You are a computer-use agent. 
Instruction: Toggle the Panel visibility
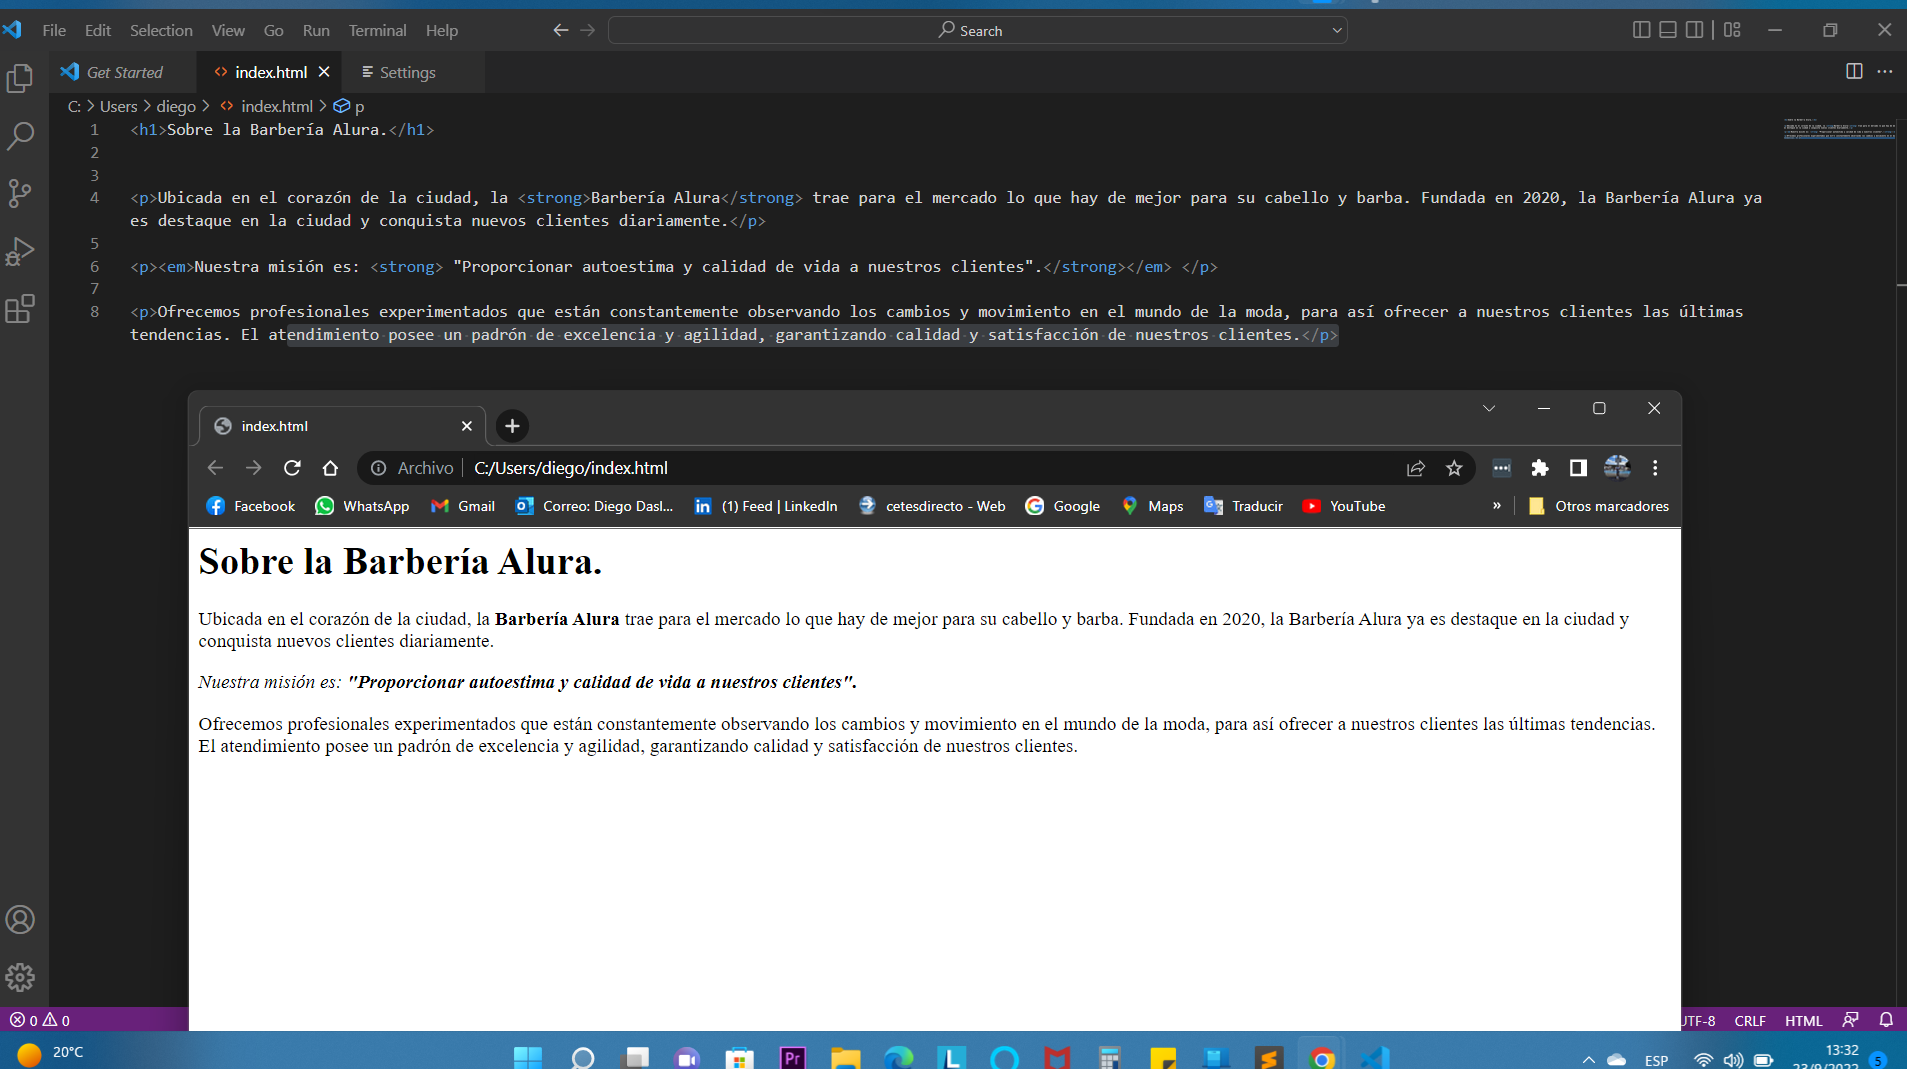(1668, 29)
